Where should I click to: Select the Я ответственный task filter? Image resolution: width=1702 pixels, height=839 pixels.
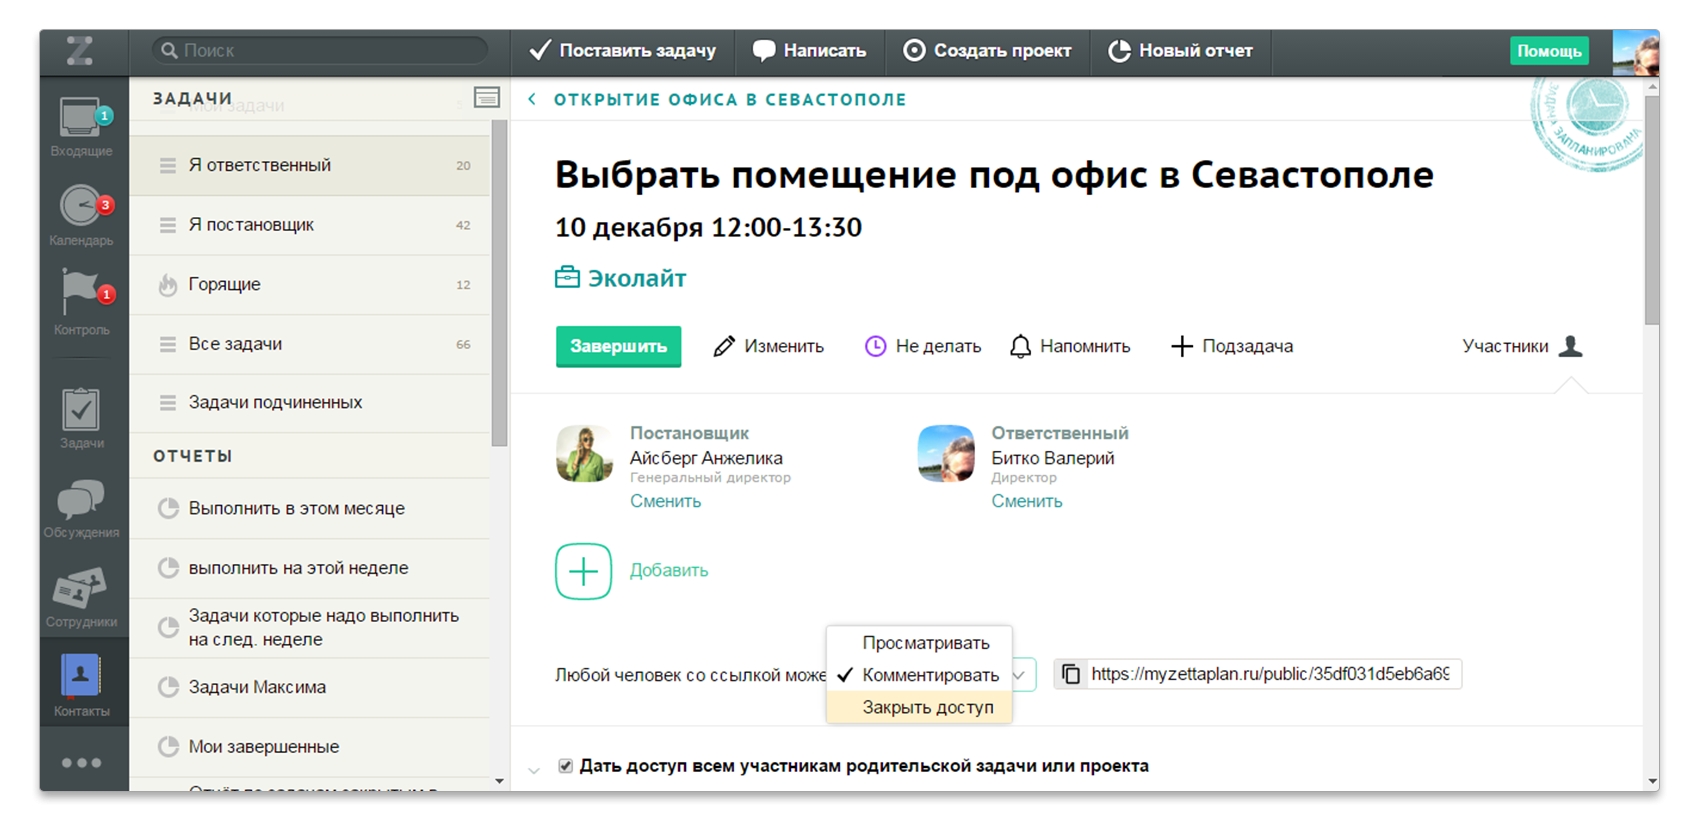pyautogui.click(x=310, y=165)
